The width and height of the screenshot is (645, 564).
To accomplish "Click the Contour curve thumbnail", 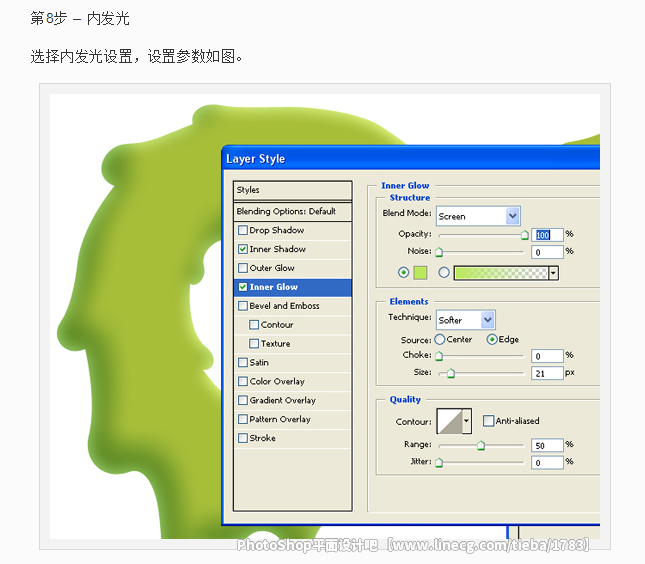I will (449, 421).
